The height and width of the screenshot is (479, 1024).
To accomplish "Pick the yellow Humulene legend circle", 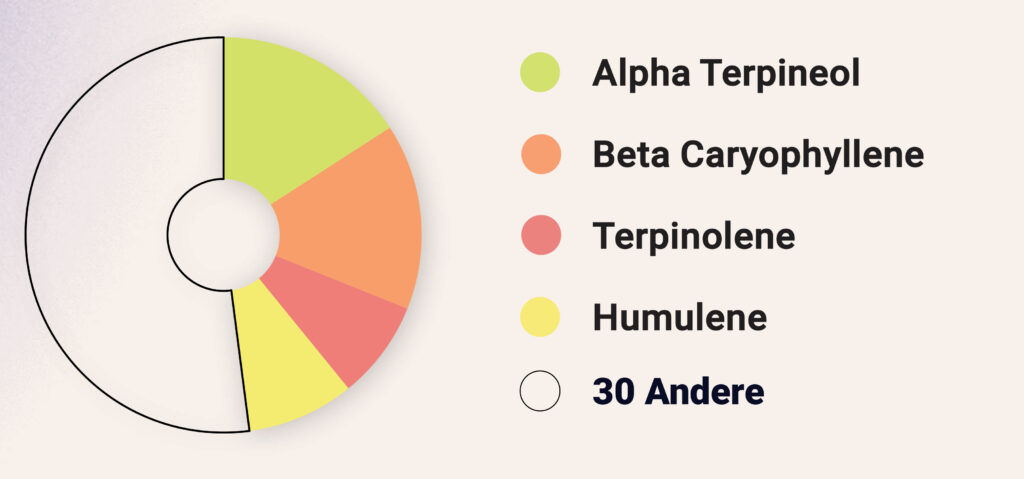I will click(540, 317).
